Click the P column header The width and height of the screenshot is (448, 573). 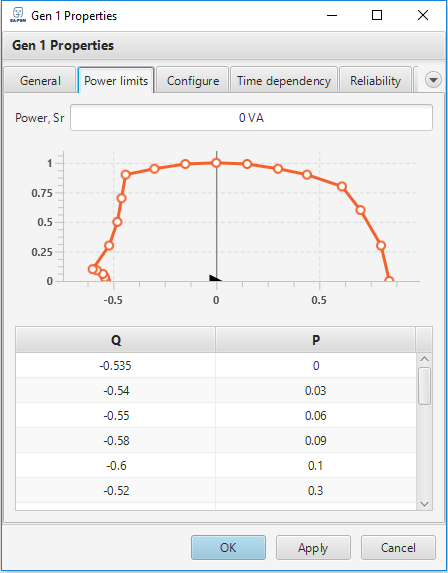tap(316, 340)
